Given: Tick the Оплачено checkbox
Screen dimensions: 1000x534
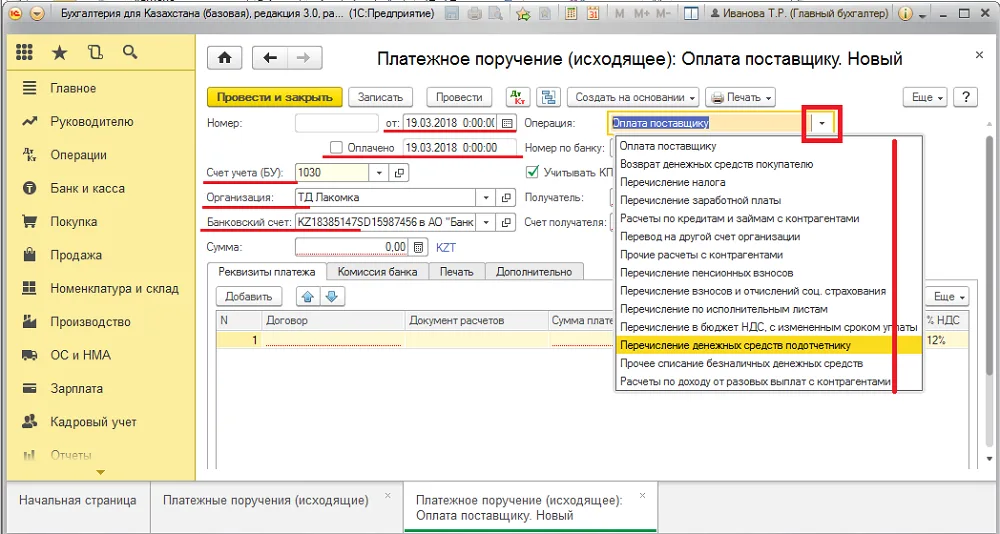Looking at the screenshot, I should pyautogui.click(x=335, y=147).
